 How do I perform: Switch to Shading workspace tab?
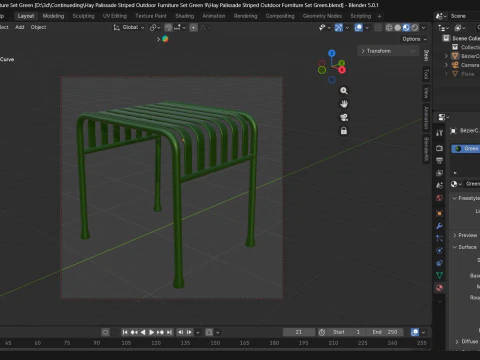click(x=185, y=16)
